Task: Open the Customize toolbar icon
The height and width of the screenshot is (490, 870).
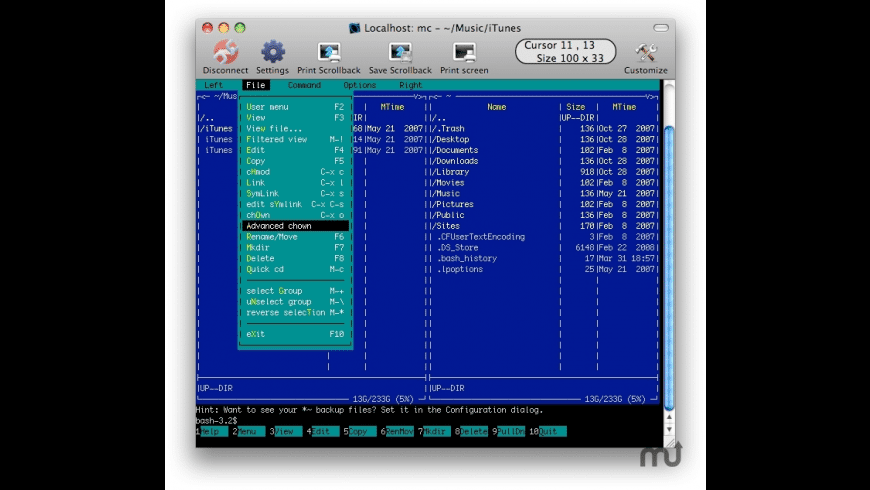Action: click(x=646, y=53)
